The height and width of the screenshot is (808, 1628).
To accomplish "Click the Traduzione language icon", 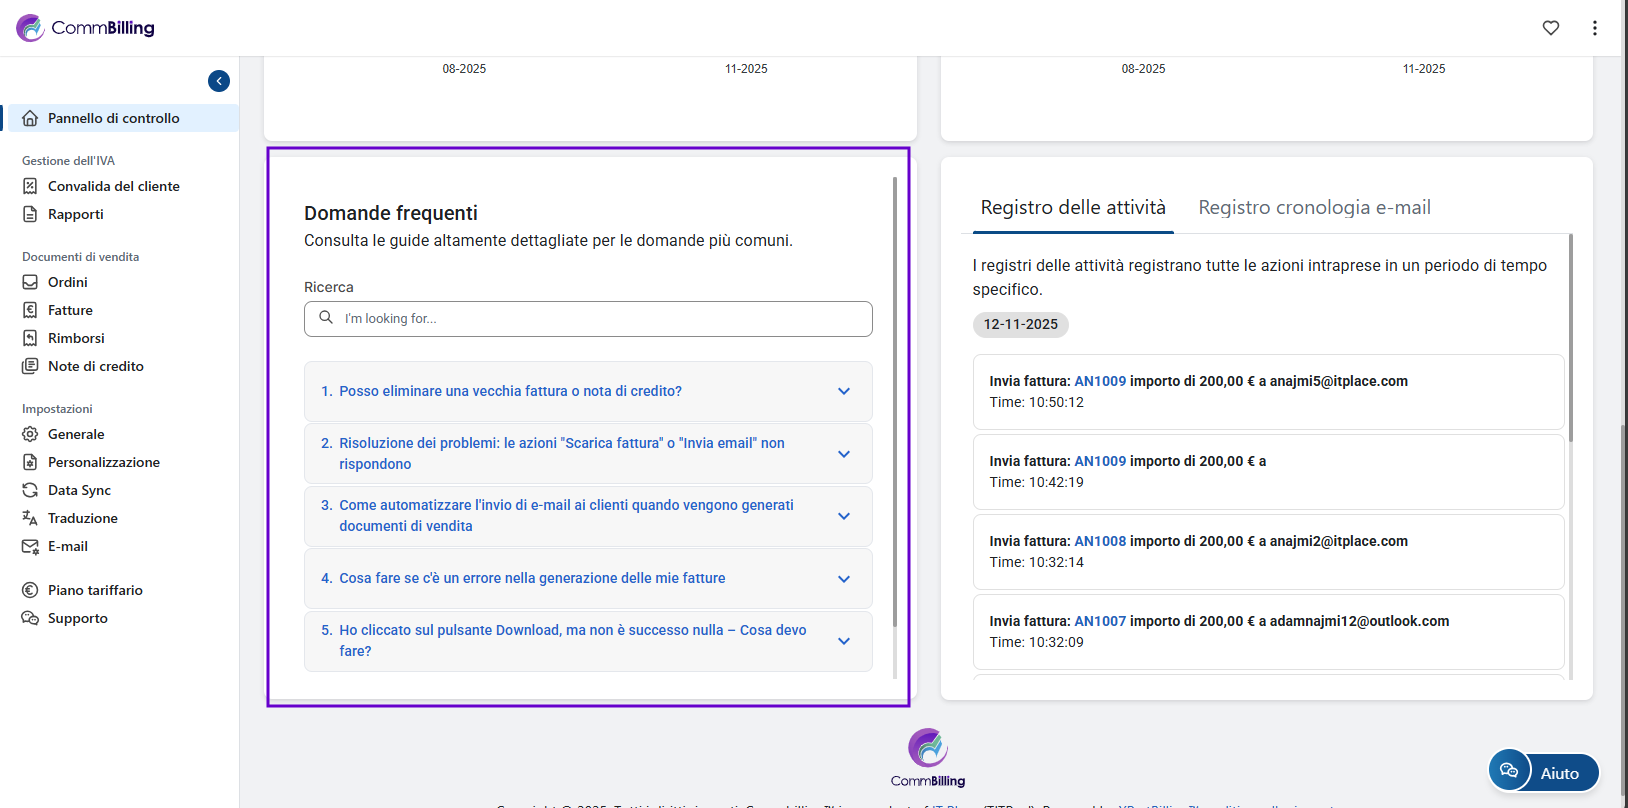I will pyautogui.click(x=30, y=518).
